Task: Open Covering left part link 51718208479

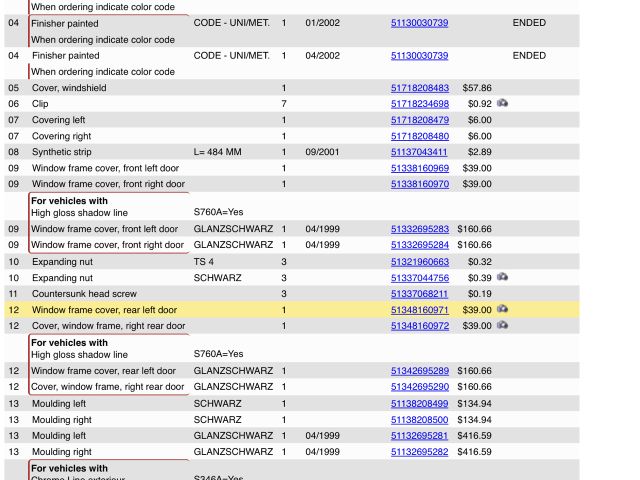Action: [419, 120]
